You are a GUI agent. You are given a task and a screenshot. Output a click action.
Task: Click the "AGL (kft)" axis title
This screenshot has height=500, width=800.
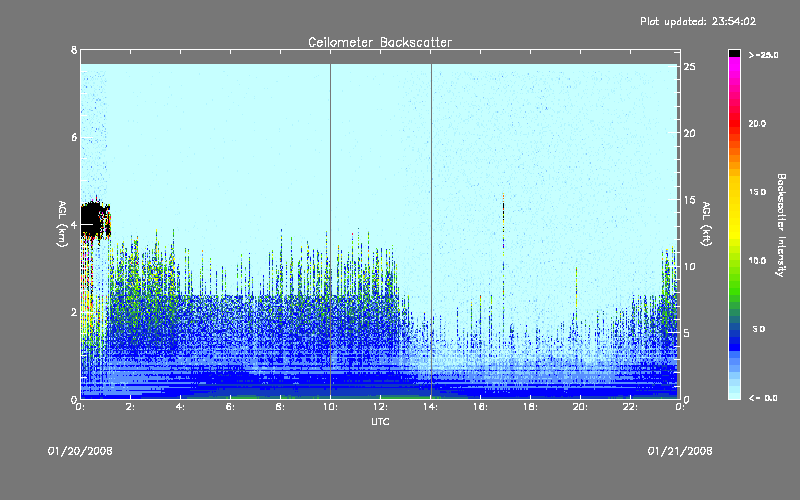[706, 224]
